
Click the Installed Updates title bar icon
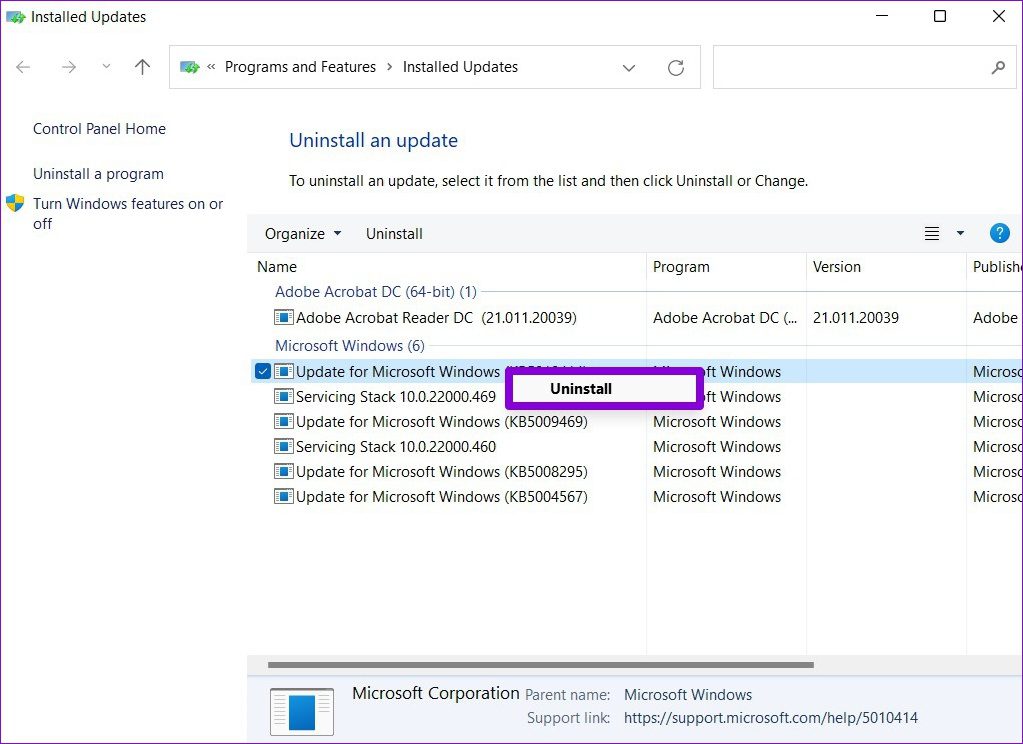[x=16, y=17]
